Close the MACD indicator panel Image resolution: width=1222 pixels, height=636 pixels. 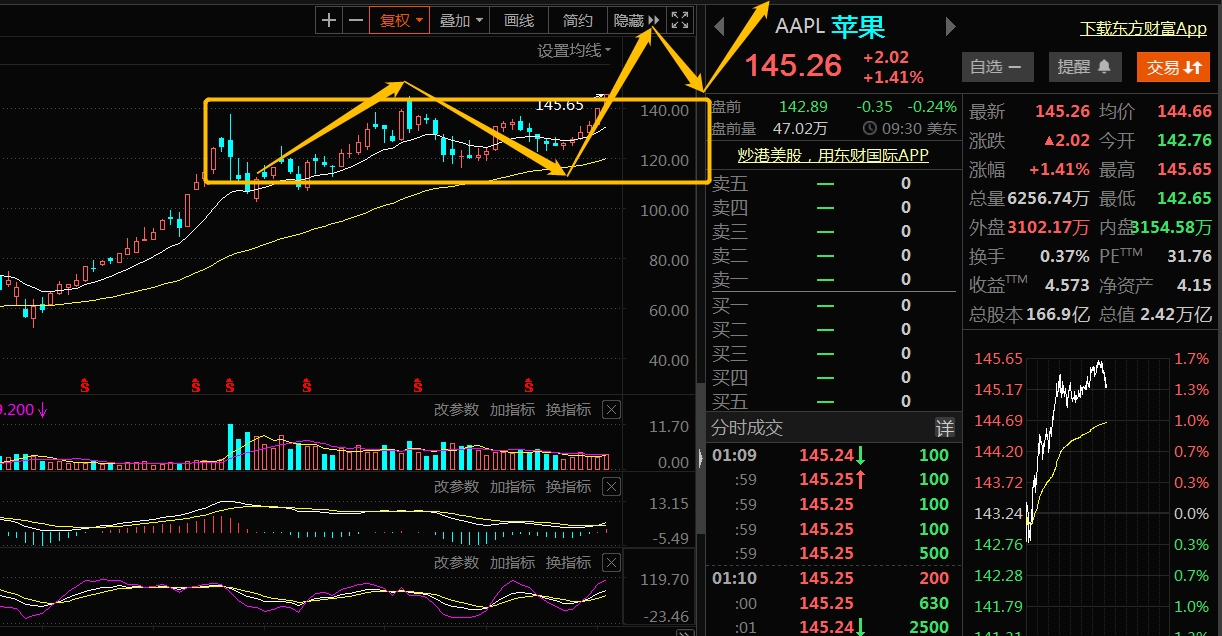coord(612,487)
